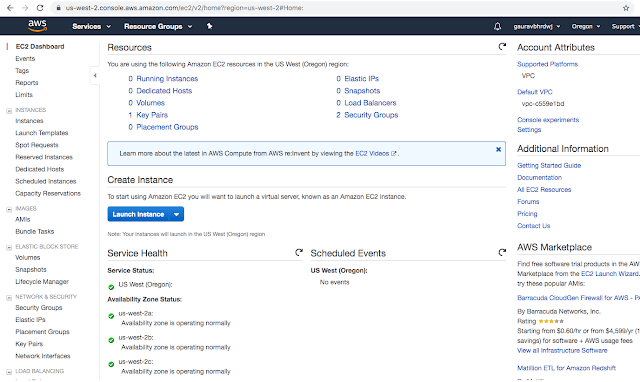This screenshot has height=382, width=640.
Task: Collapse the left navigation sidebar arrow
Action: (95, 76)
